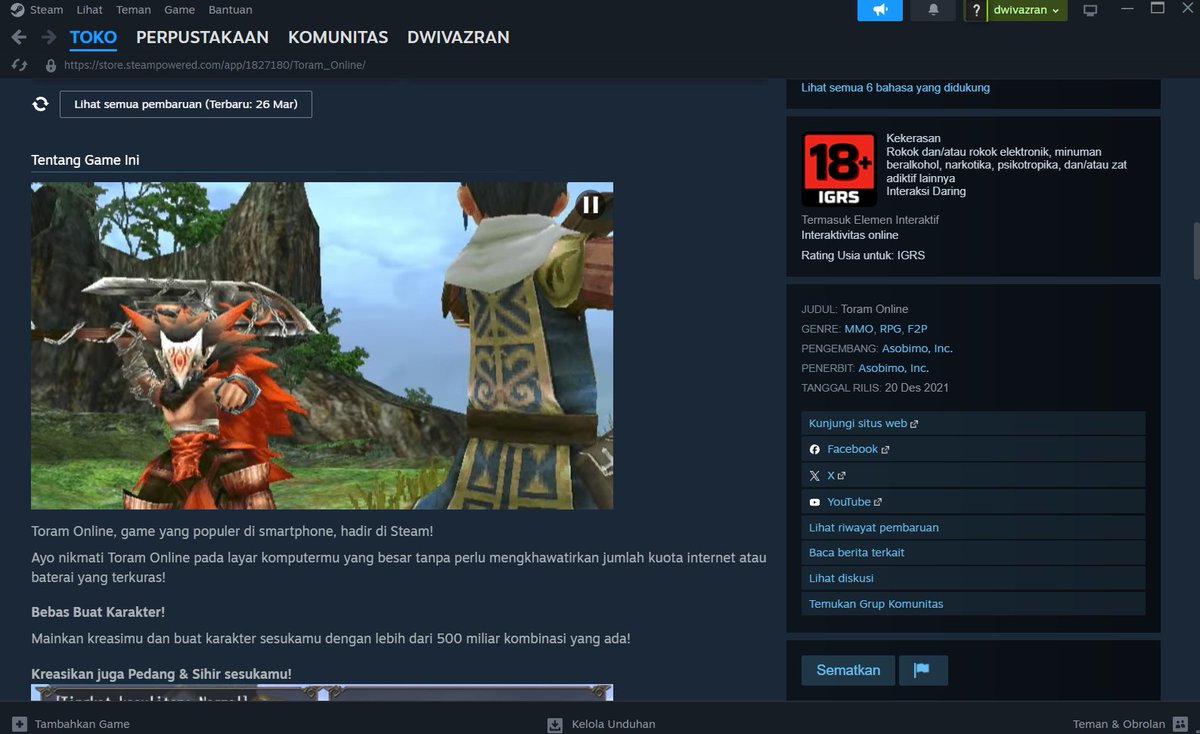Click the 18+ IGRS rating badge

(839, 169)
